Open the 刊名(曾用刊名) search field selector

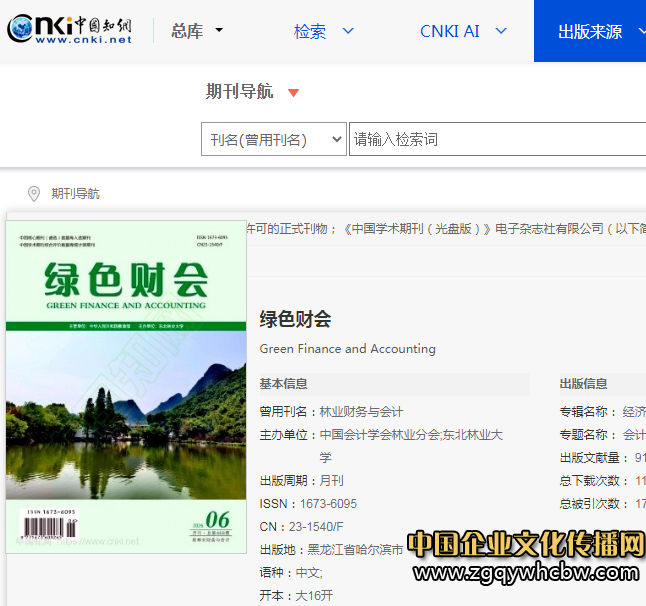[x=274, y=139]
